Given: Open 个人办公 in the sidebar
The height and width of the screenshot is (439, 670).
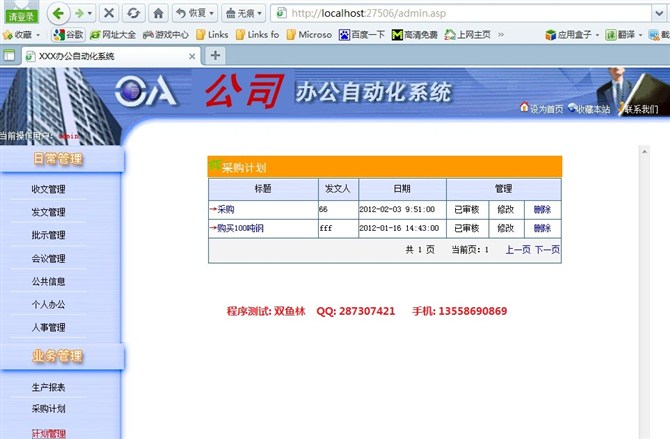Looking at the screenshot, I should pyautogui.click(x=48, y=305).
